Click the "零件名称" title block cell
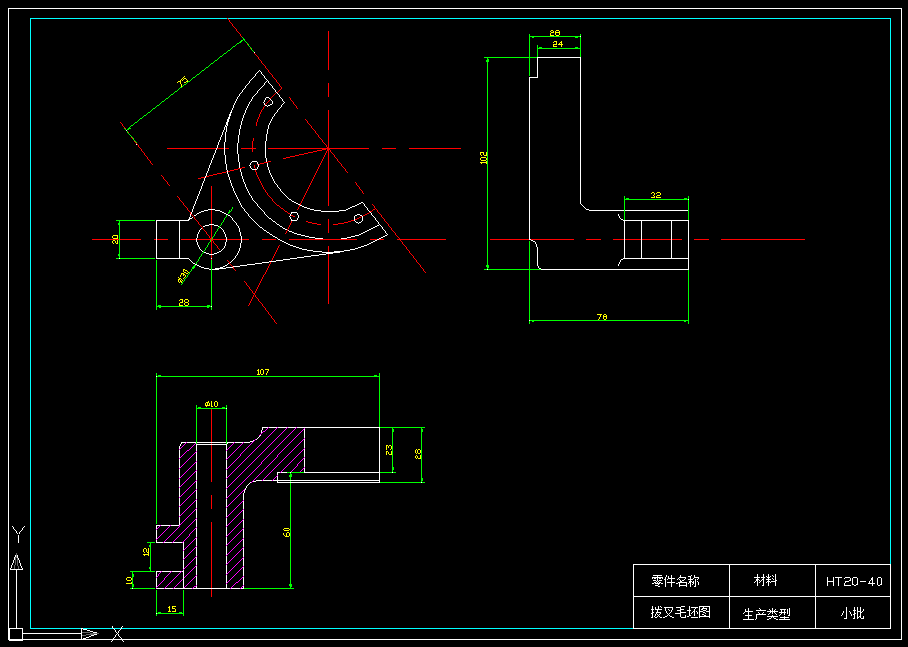This screenshot has width=908, height=647. (681, 580)
